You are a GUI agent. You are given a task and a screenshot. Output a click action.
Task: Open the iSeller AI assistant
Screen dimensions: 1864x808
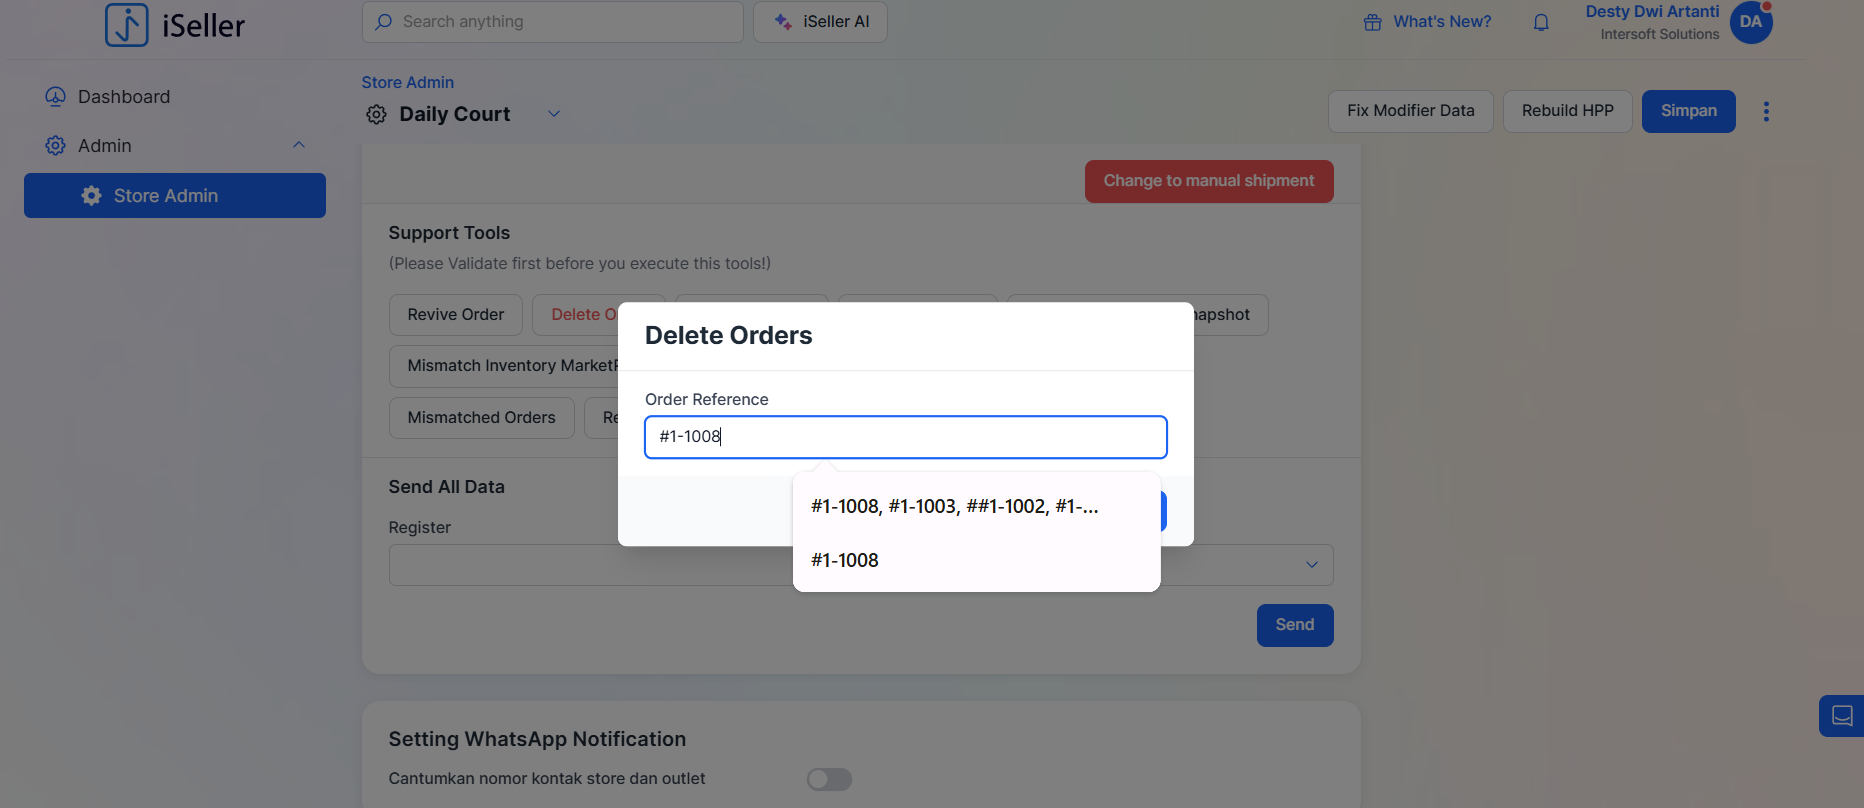point(820,22)
